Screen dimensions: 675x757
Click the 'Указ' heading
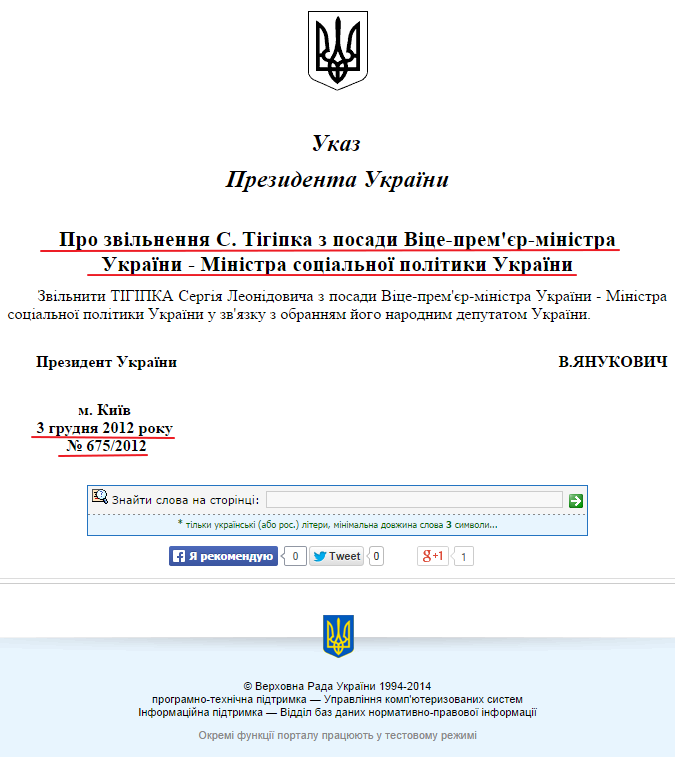[x=337, y=143]
